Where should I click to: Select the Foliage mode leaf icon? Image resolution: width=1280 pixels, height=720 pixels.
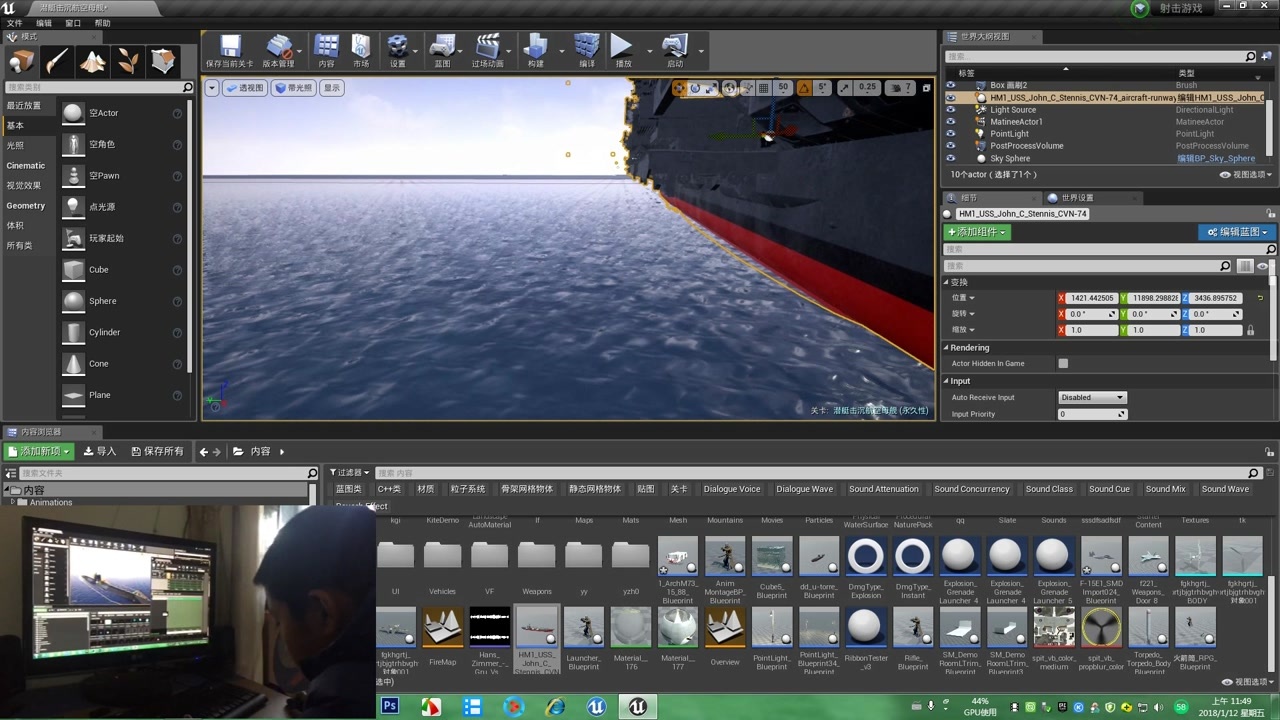point(128,62)
